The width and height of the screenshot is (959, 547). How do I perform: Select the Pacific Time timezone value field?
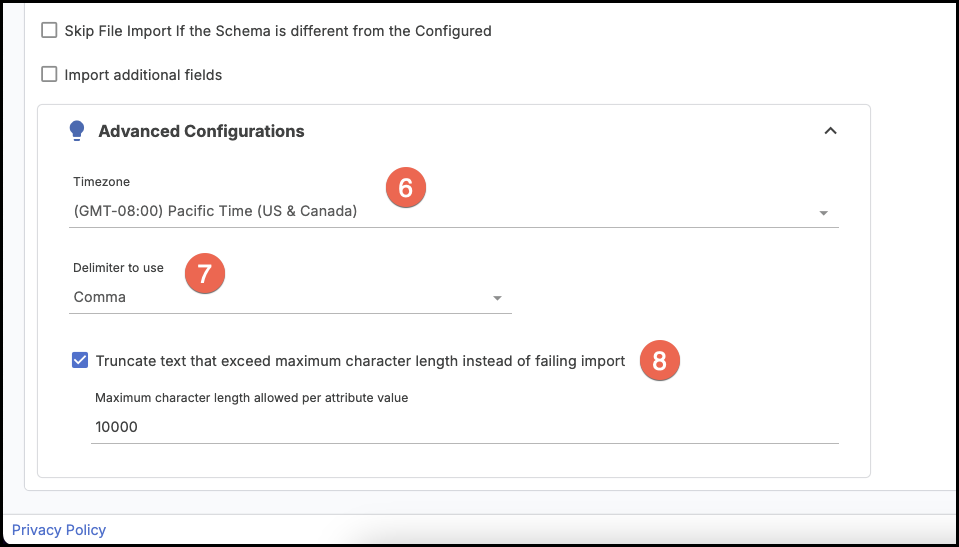[453, 212]
